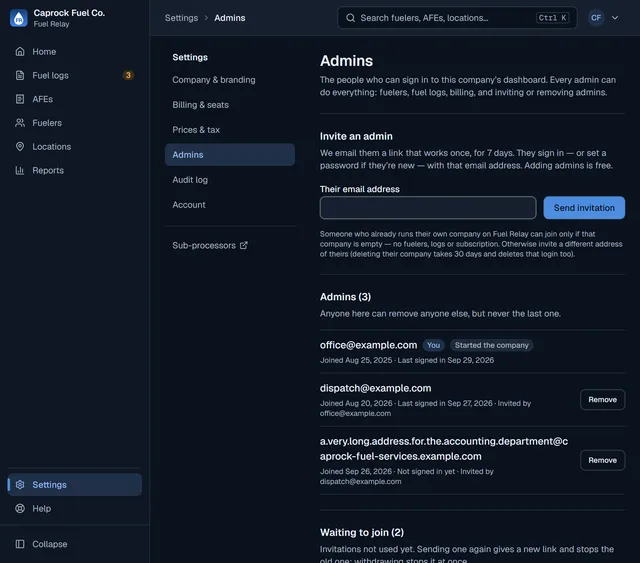Click the You badge
Viewport: 640px width, 563px height.
coord(433,345)
